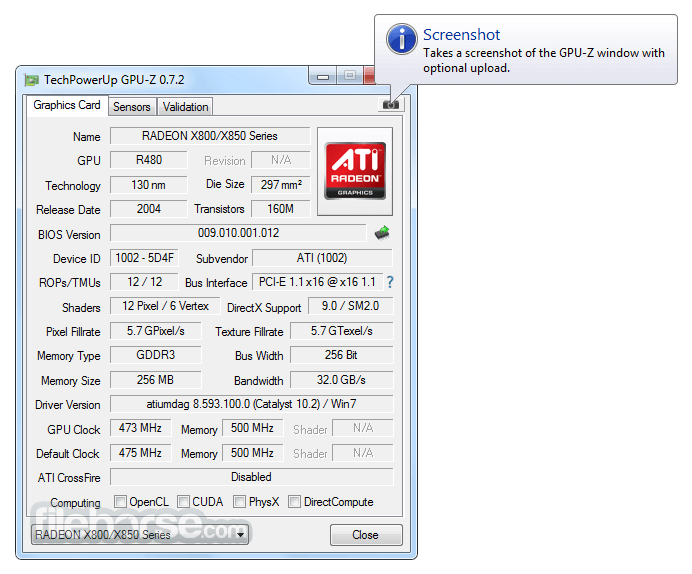Click the Default Clock value 475 MHz
692x574 pixels.
(140, 453)
